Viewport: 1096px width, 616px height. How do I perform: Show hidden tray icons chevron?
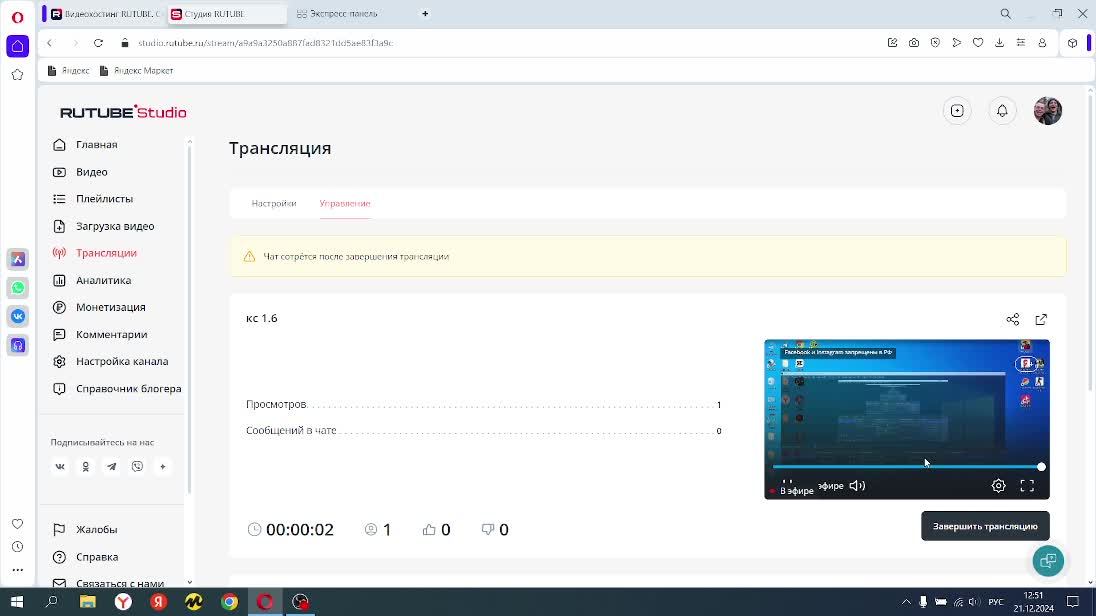pyautogui.click(x=906, y=602)
